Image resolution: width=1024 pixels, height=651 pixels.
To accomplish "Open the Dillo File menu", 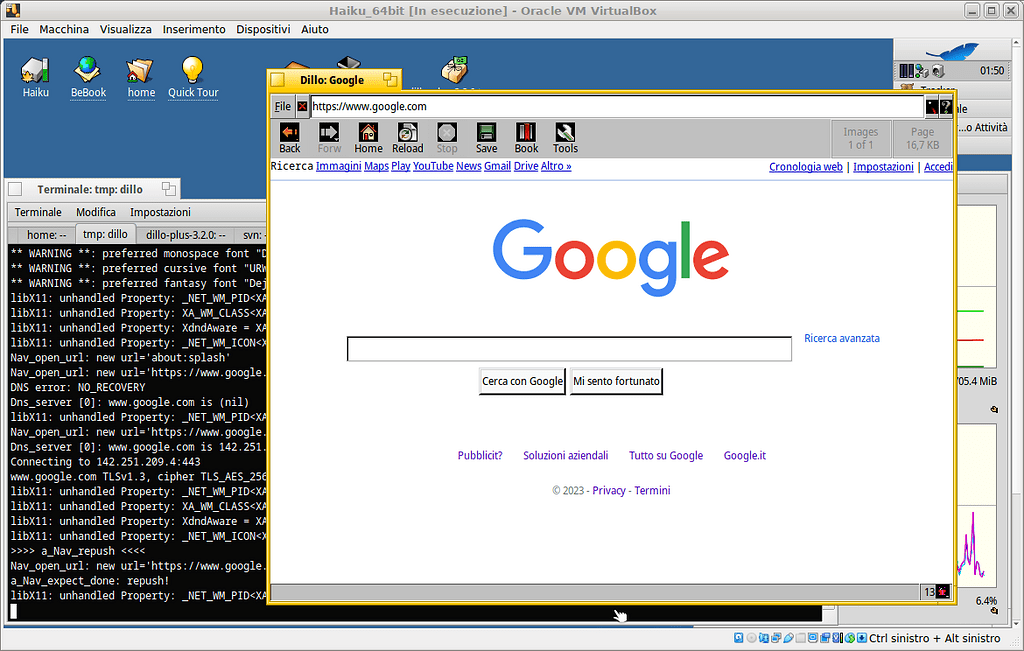I will pyautogui.click(x=283, y=106).
